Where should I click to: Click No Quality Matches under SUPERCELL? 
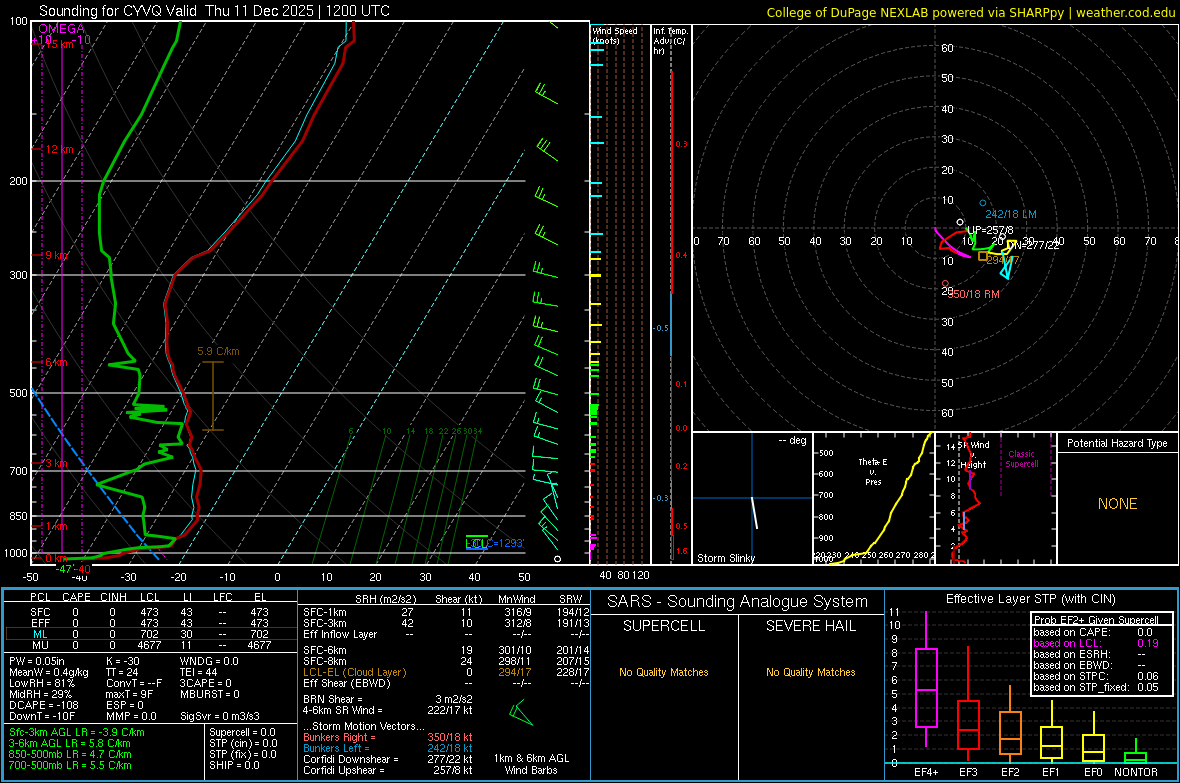[664, 672]
